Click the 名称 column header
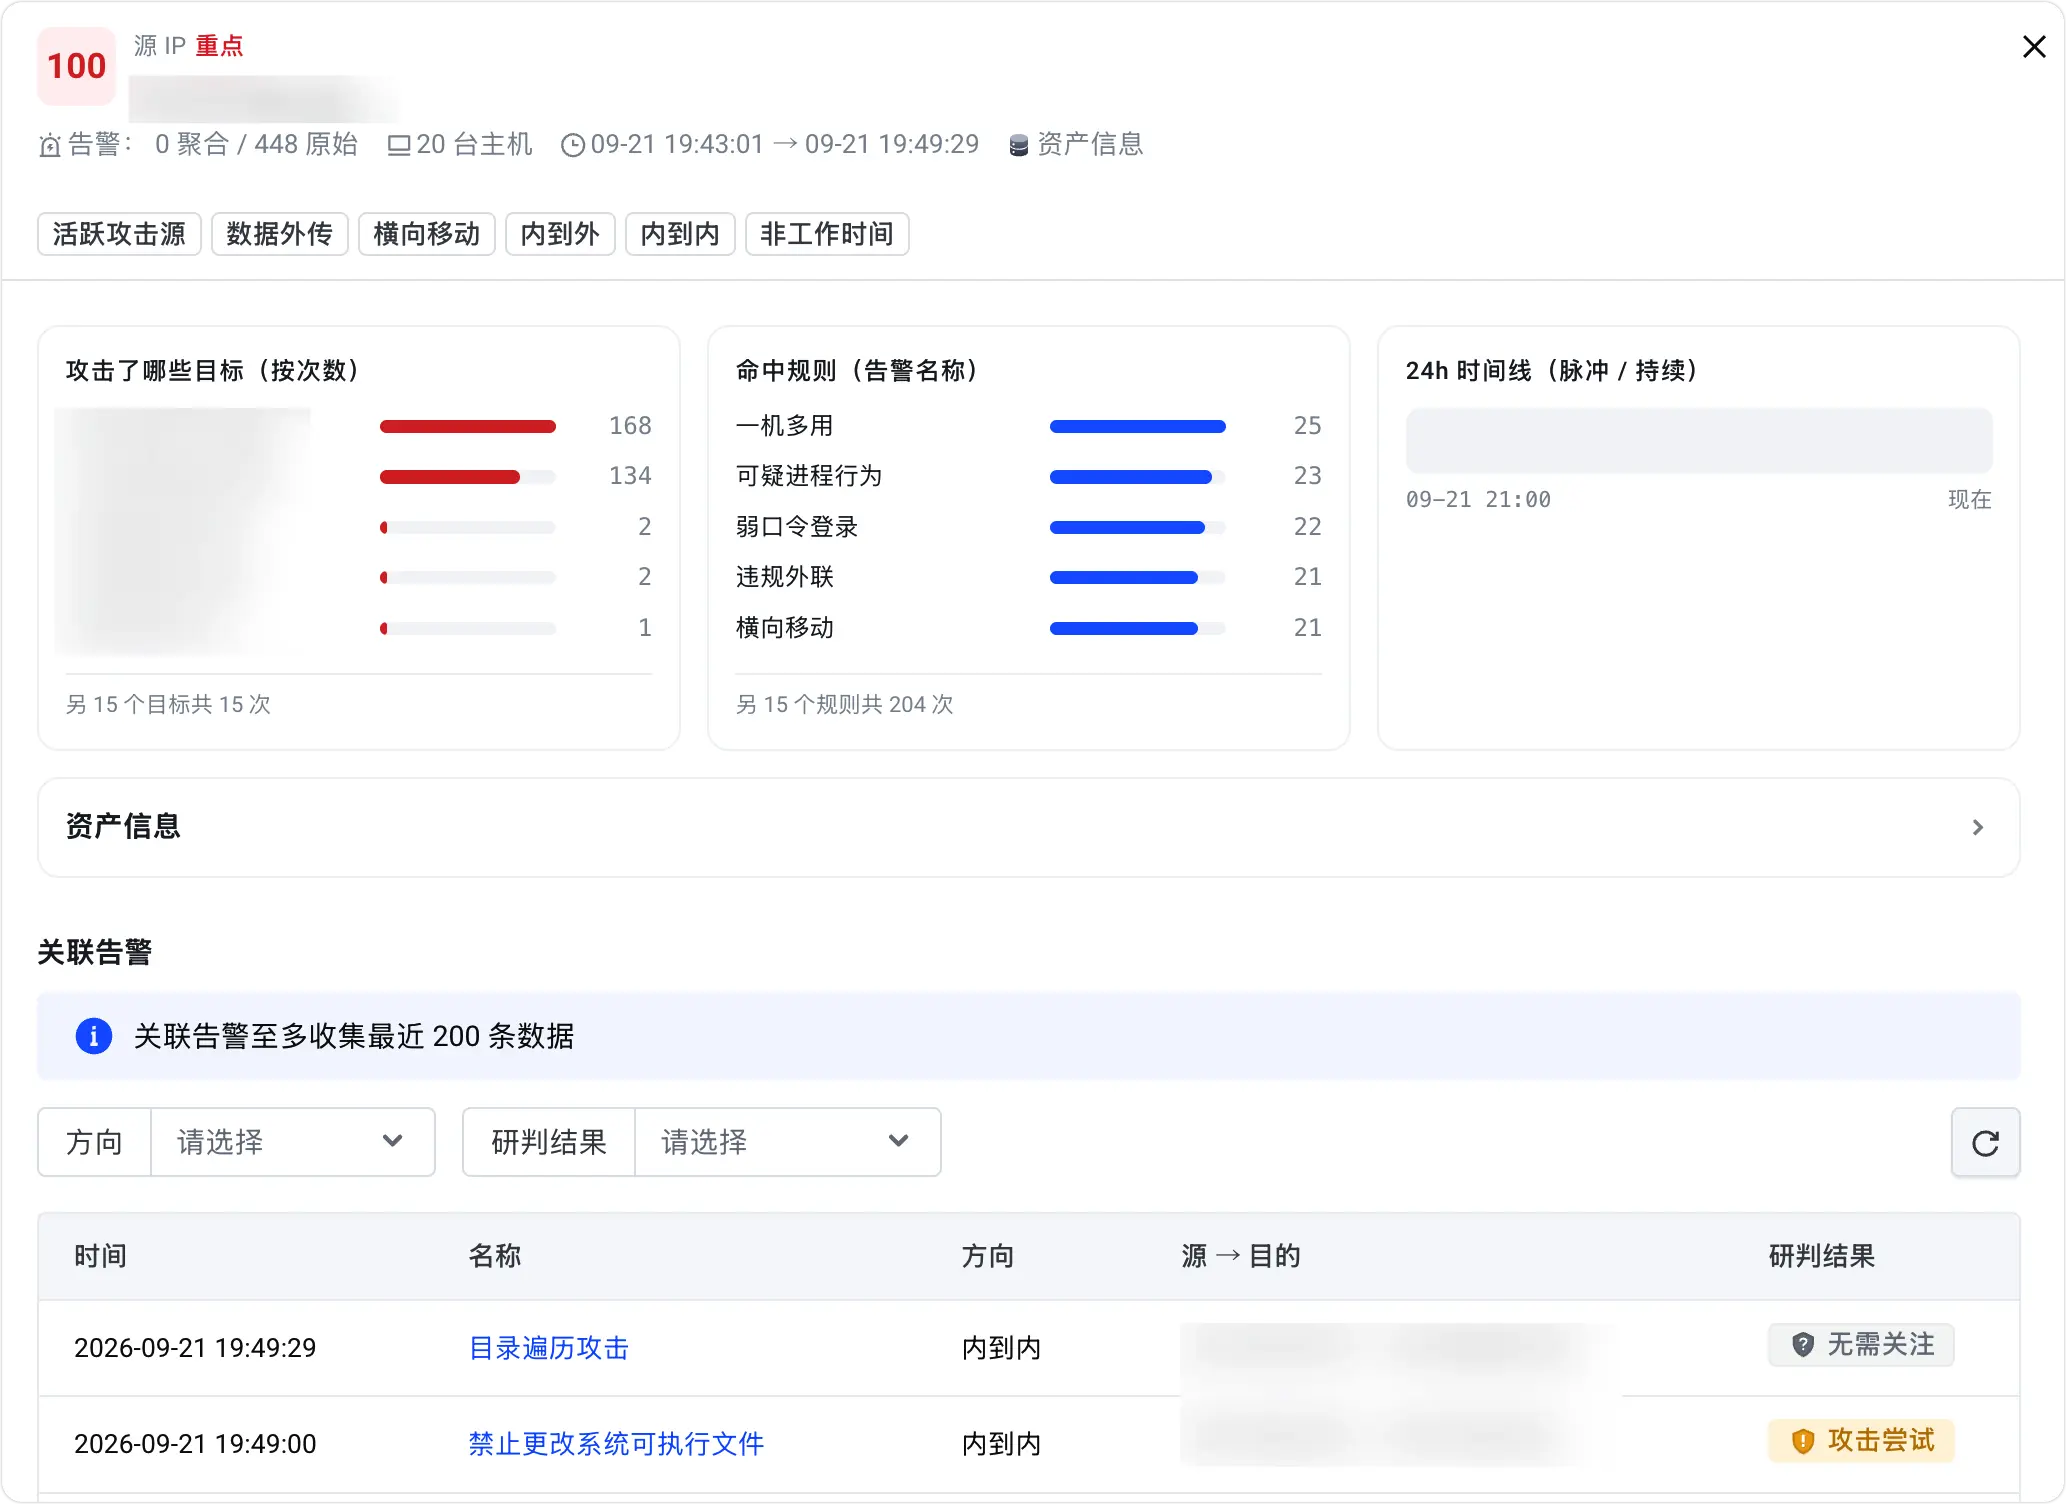The height and width of the screenshot is (1504, 2066). pyautogui.click(x=495, y=1256)
